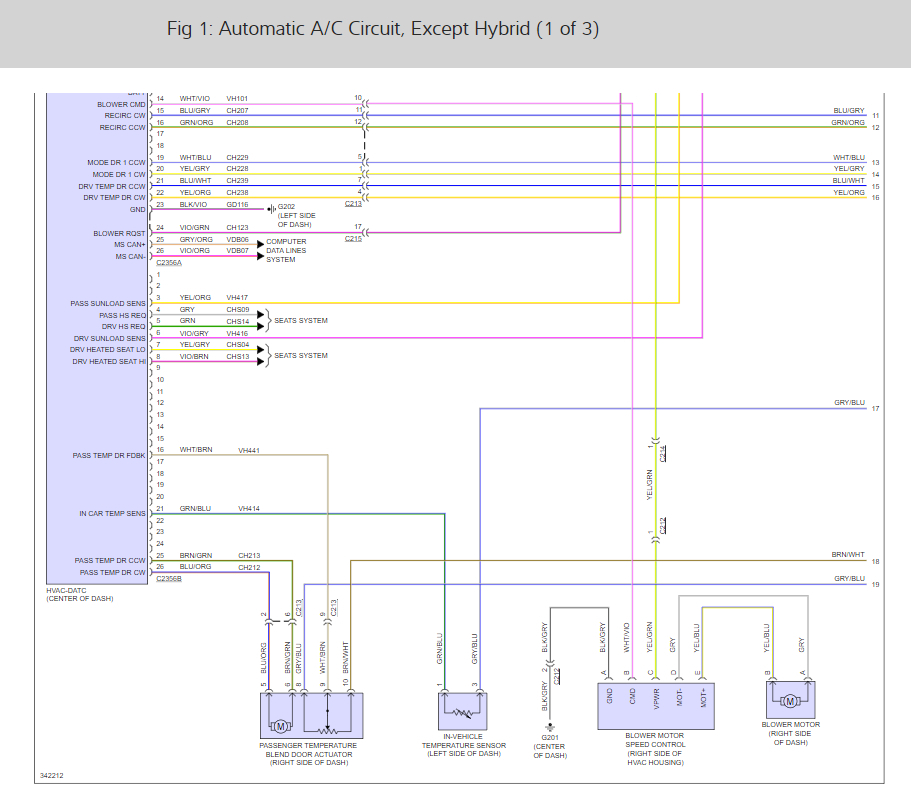Click the Blower Motor symbol on the right
The height and width of the screenshot is (808, 911).
tap(790, 701)
